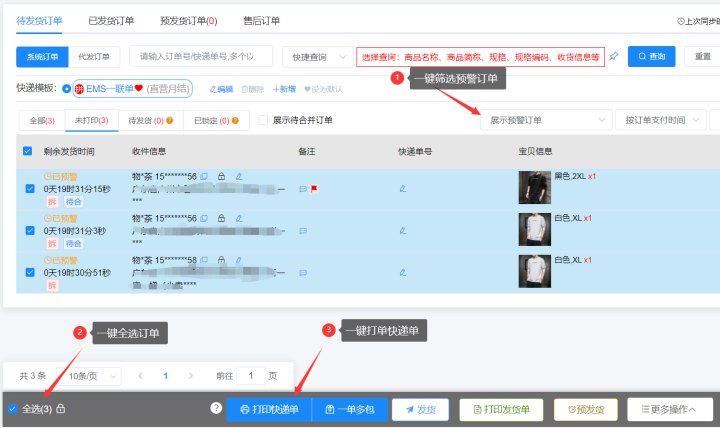Enable the 展示待合并订单 checkbox
Viewport: 720px width, 428px height.
263,120
